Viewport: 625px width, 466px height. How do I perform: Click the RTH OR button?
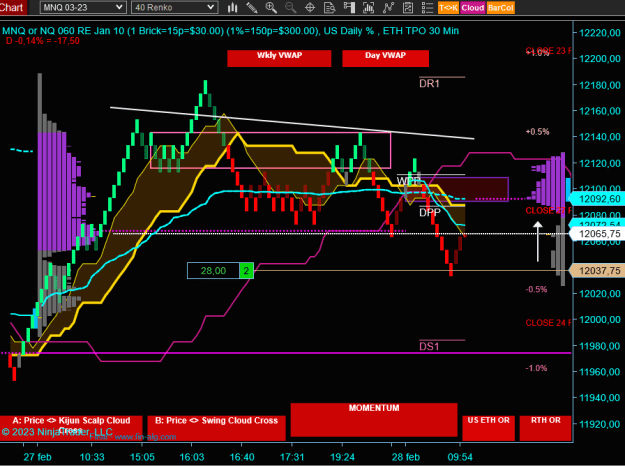coord(545,428)
